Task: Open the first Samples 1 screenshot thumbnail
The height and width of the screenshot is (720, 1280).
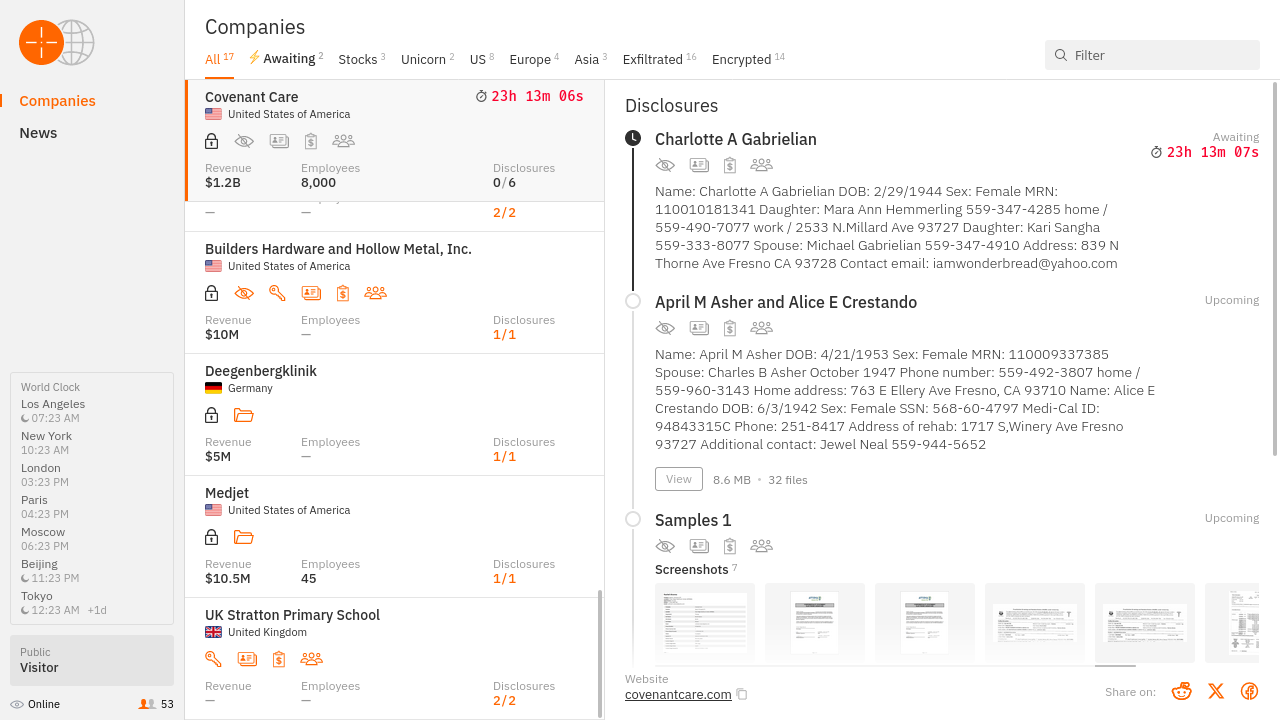Action: (x=705, y=623)
